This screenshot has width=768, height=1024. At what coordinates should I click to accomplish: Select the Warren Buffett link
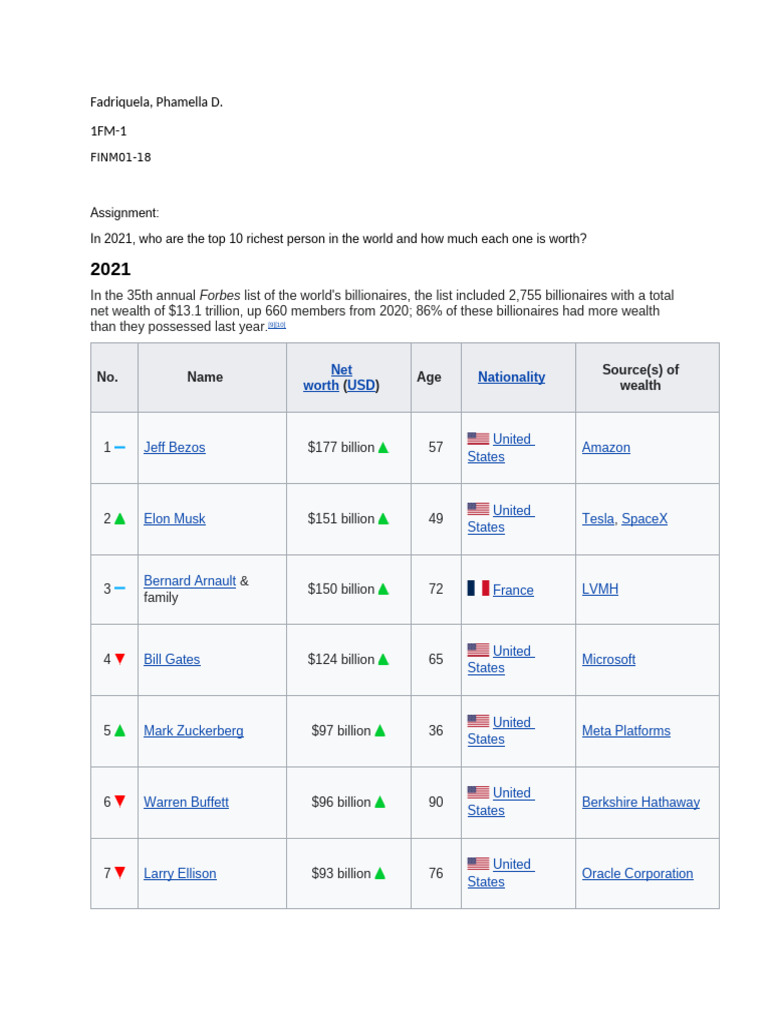pos(186,802)
